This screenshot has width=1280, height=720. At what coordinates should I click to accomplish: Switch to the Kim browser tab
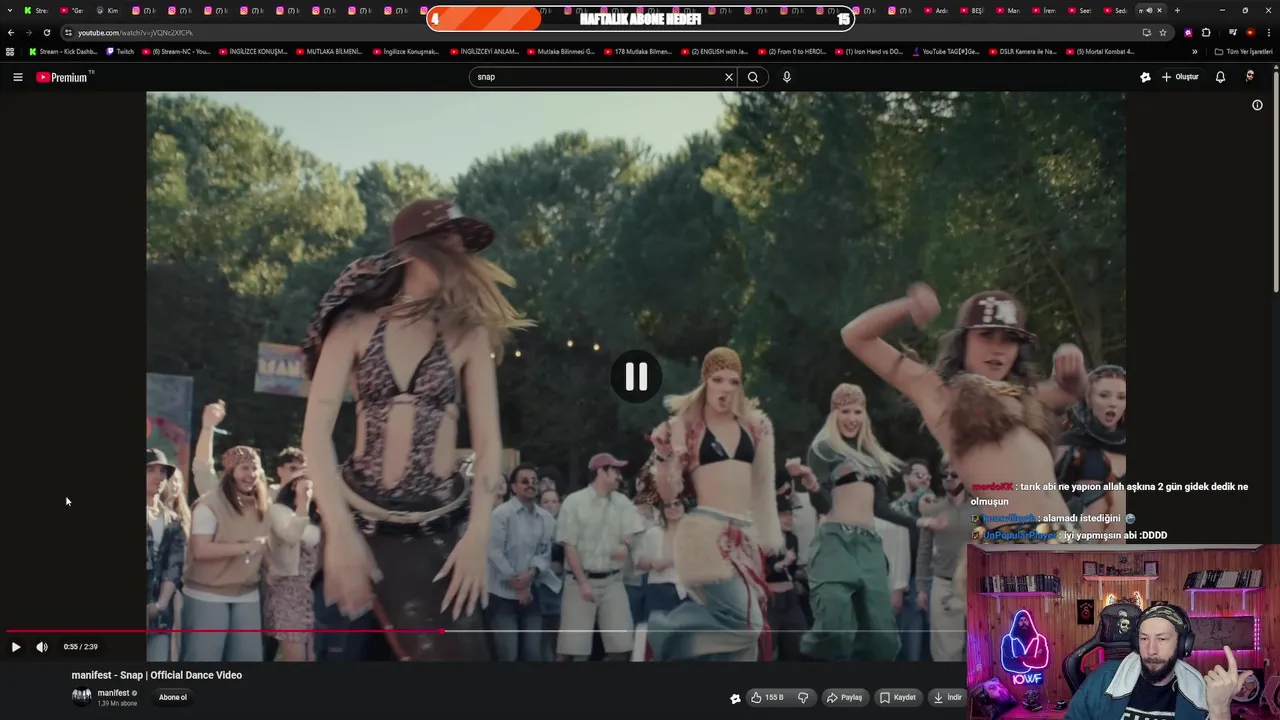click(x=108, y=10)
